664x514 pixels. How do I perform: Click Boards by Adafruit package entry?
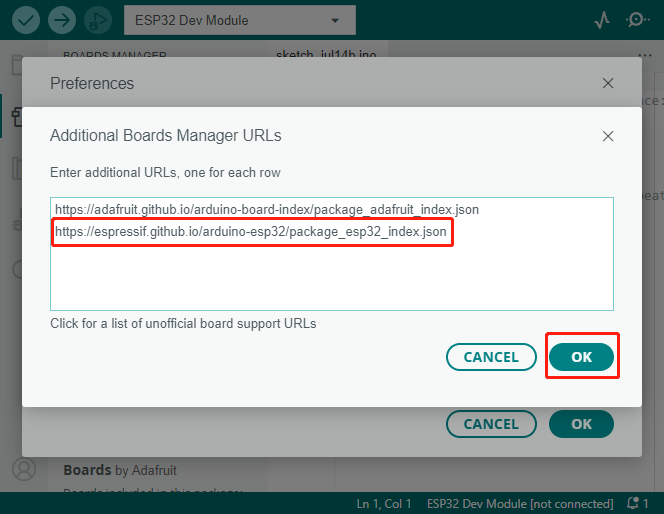120,470
